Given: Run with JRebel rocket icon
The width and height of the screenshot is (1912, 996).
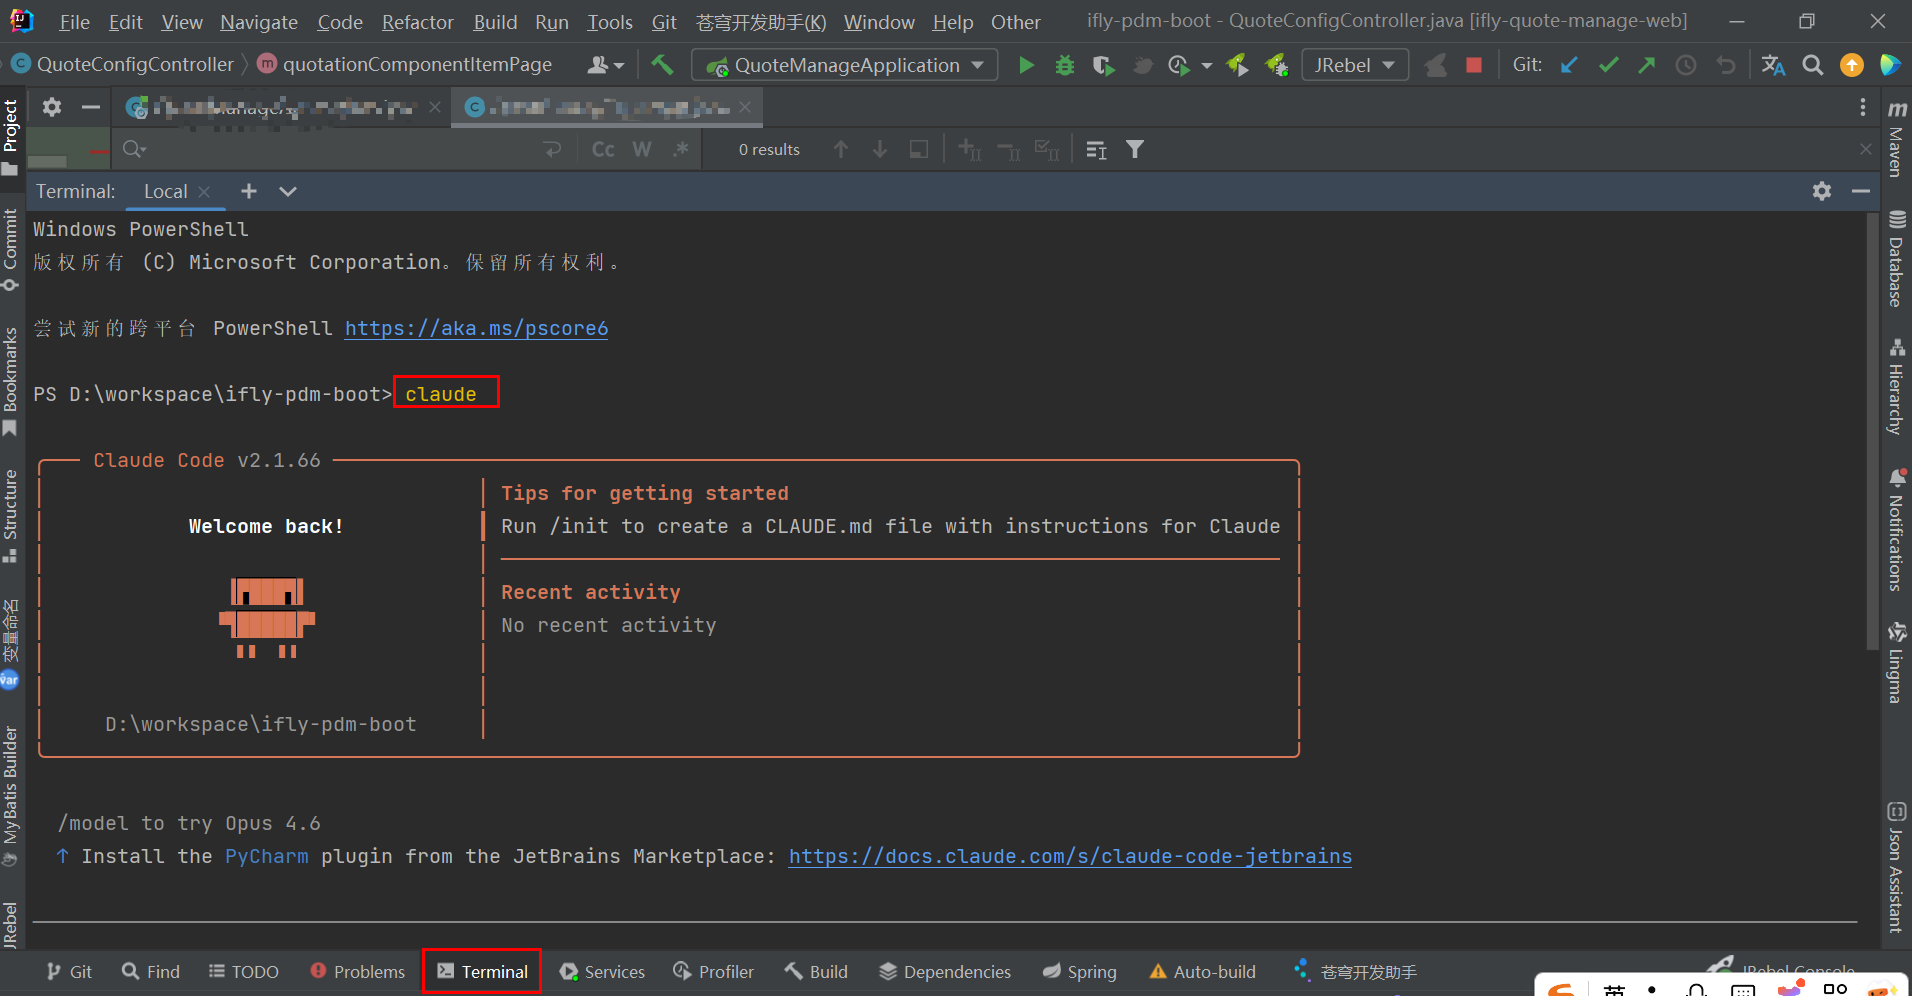Looking at the screenshot, I should pos(1238,65).
